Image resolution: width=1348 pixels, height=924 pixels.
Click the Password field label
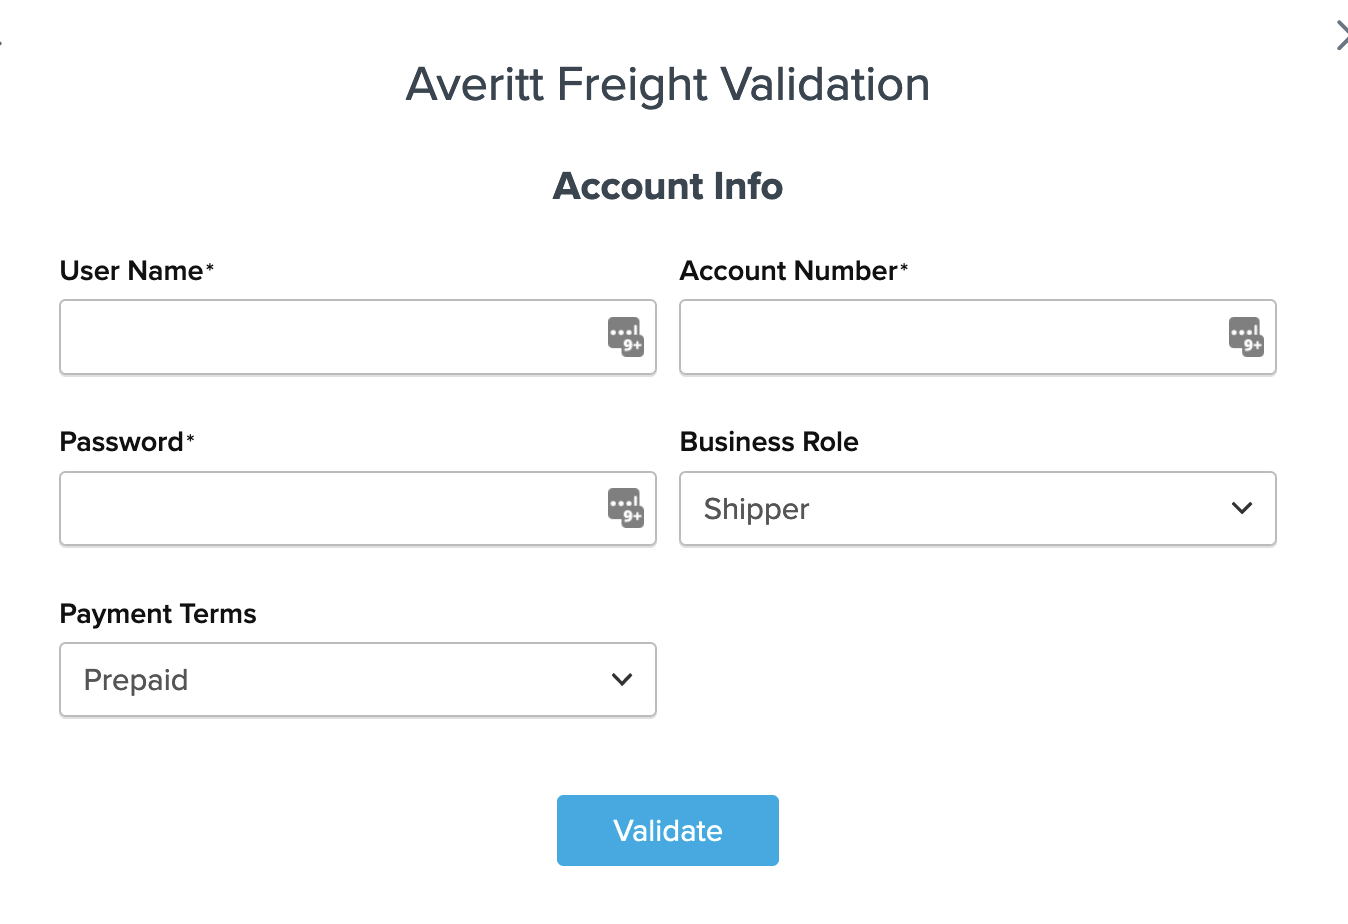coord(122,442)
